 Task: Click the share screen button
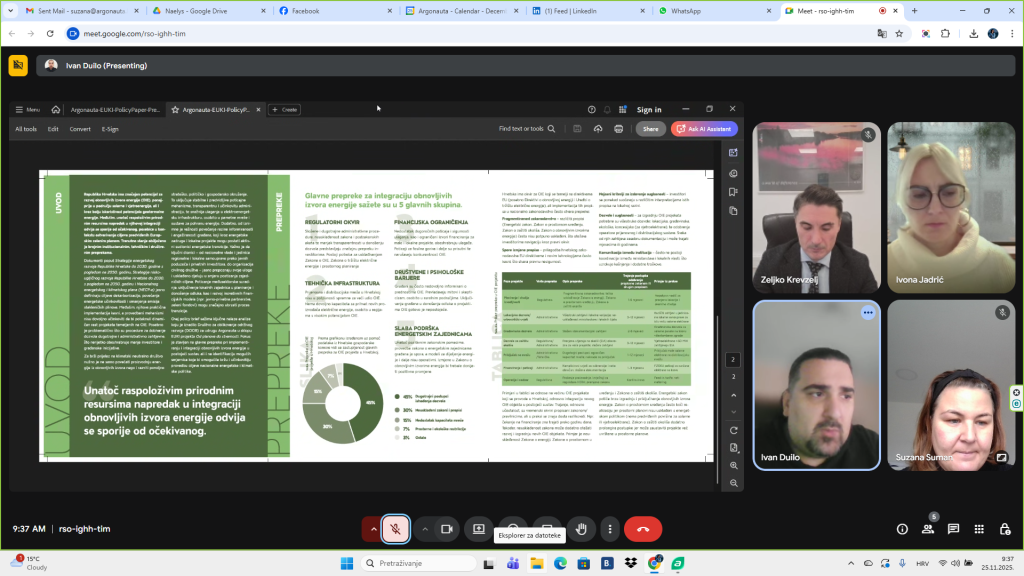pyautogui.click(x=479, y=529)
